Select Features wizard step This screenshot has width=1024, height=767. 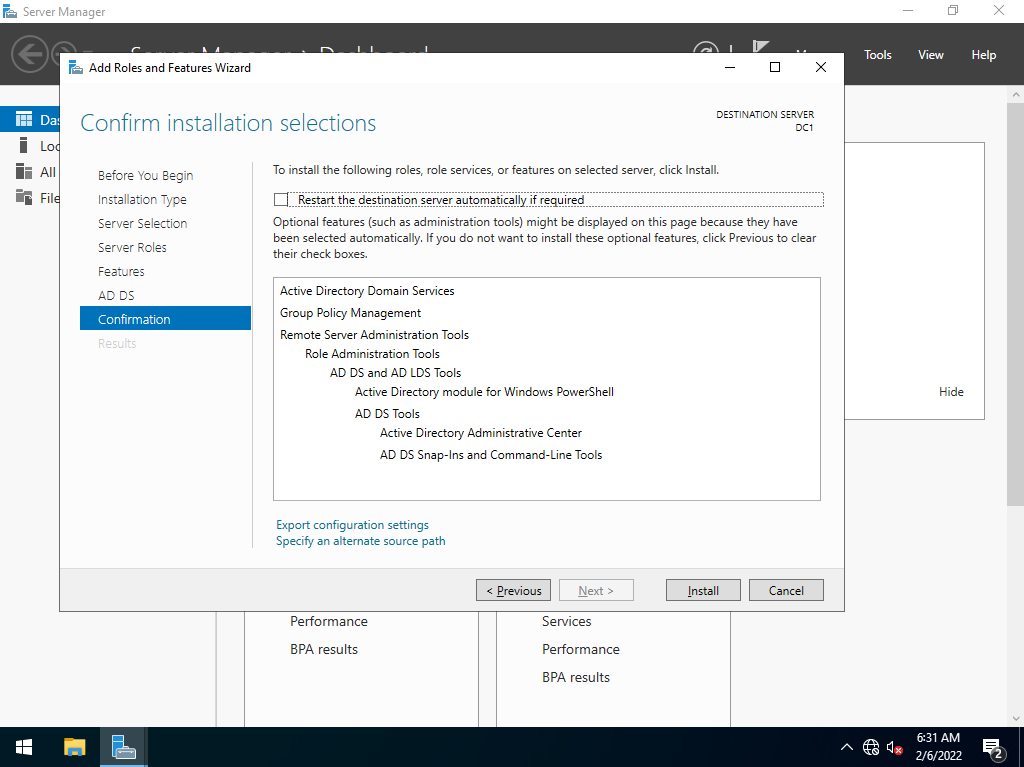click(121, 271)
